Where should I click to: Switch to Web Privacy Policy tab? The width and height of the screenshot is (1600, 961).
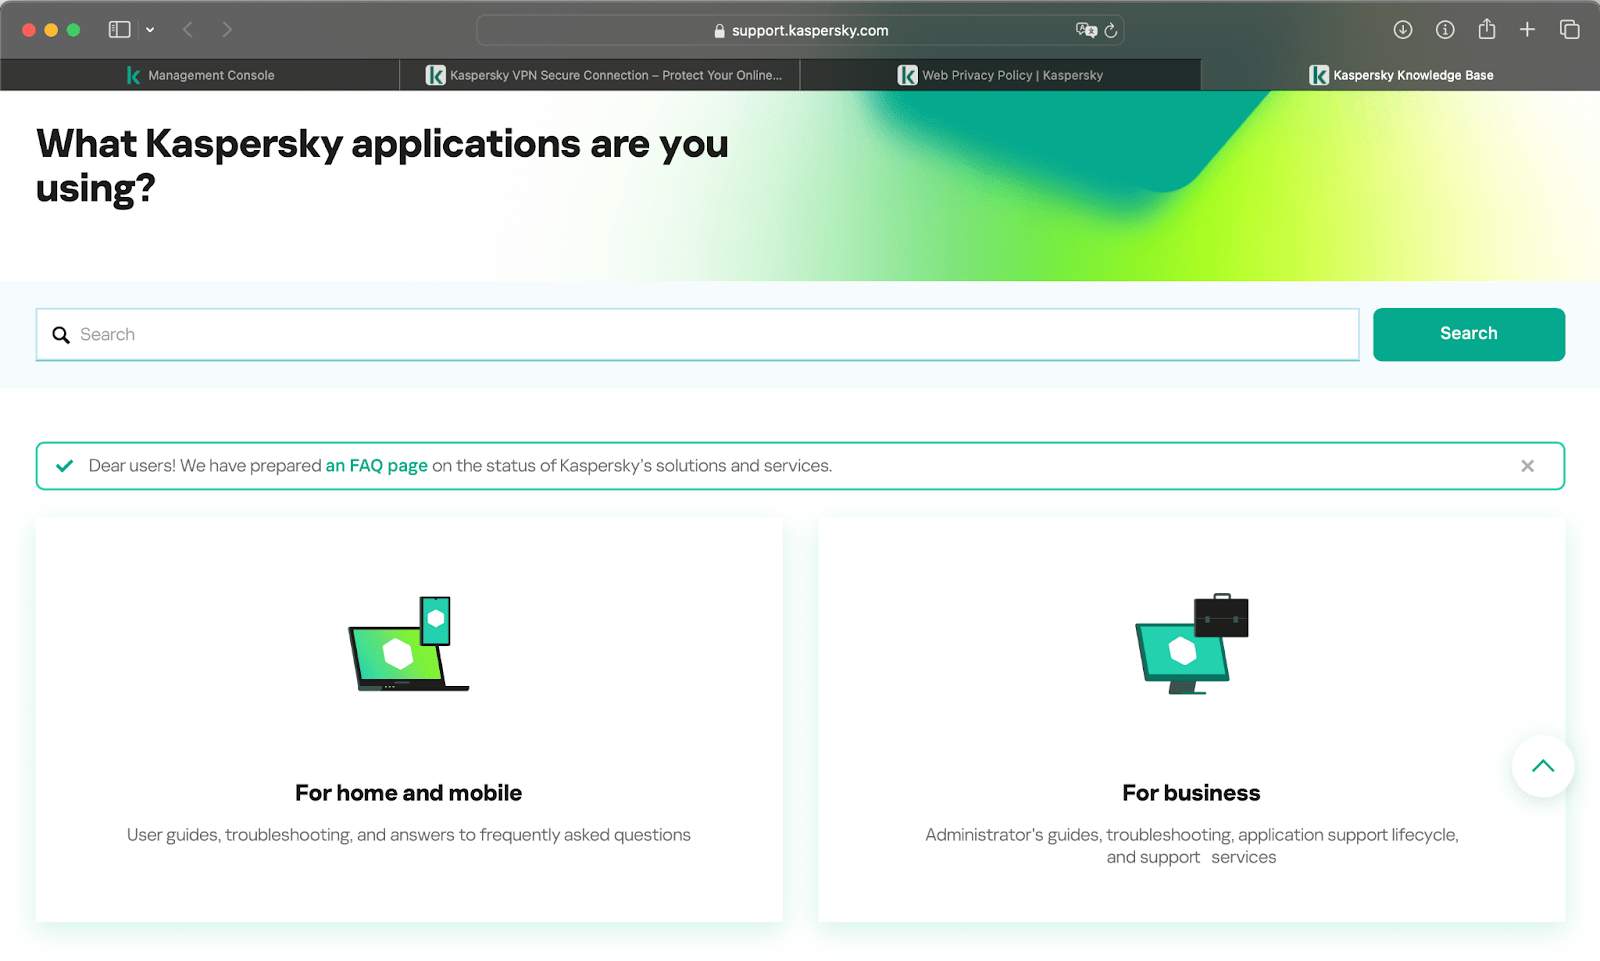pos(1000,75)
